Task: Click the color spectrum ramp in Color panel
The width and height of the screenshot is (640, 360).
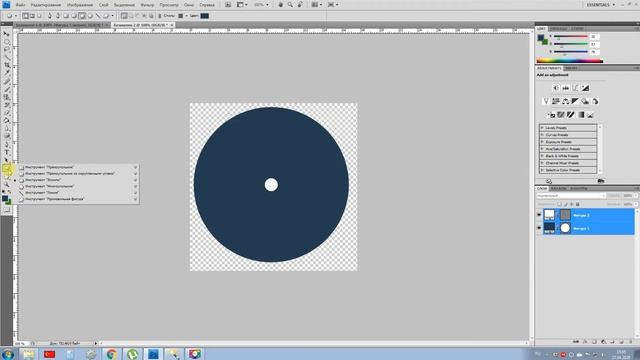Action: click(x=569, y=61)
